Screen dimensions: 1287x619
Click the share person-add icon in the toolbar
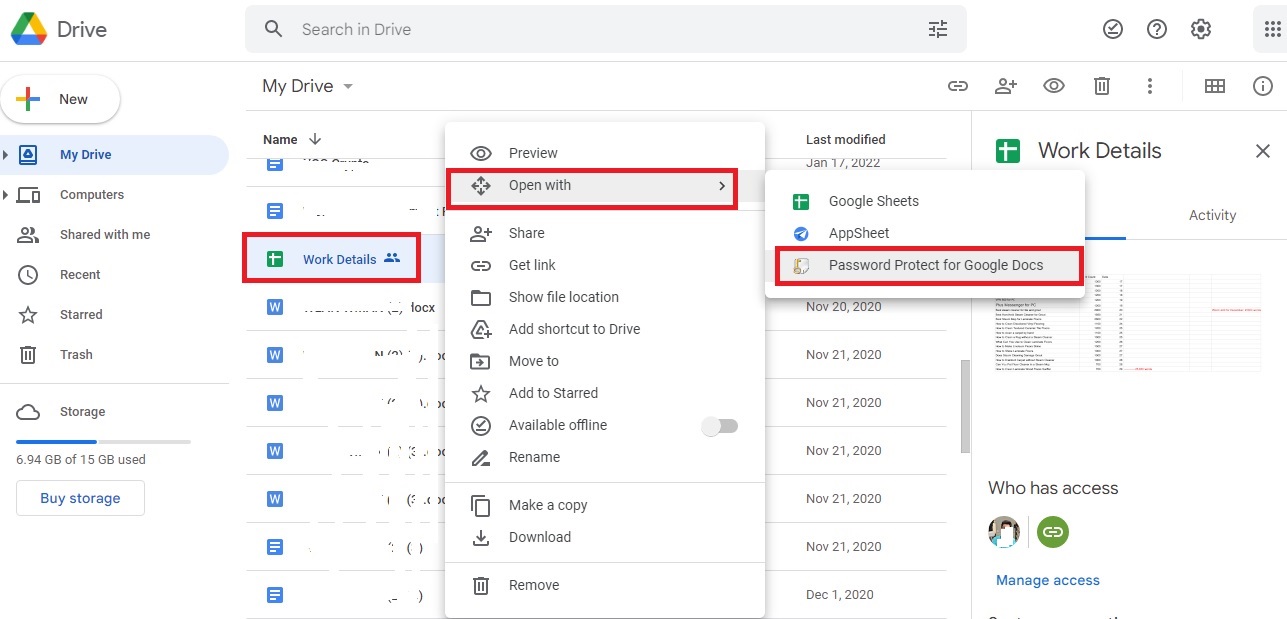pos(1006,86)
